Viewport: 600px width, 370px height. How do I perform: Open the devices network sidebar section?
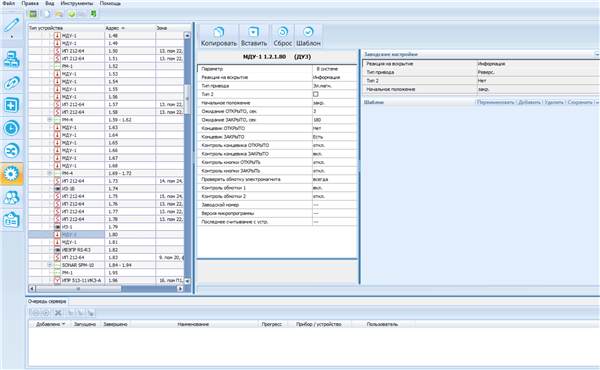[x=11, y=59]
